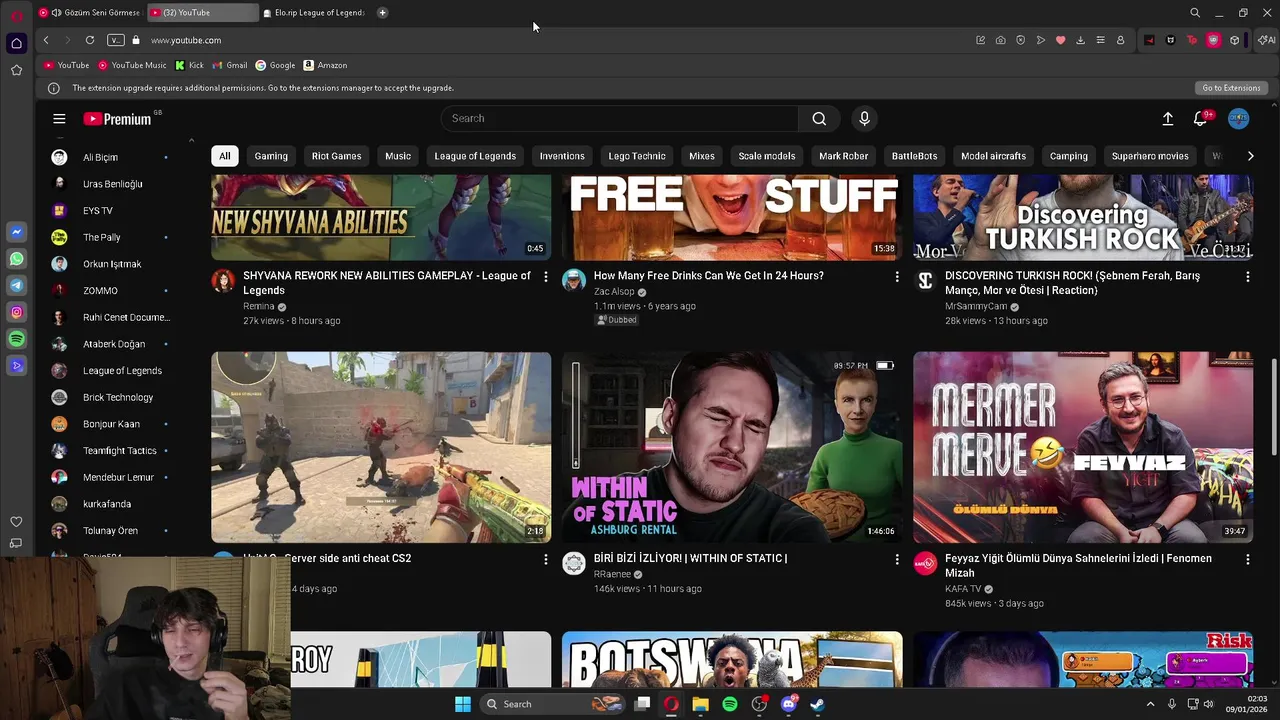The image size is (1280, 720).
Task: Open options menu for Discovering Turkish Rock video
Action: pyautogui.click(x=1247, y=276)
